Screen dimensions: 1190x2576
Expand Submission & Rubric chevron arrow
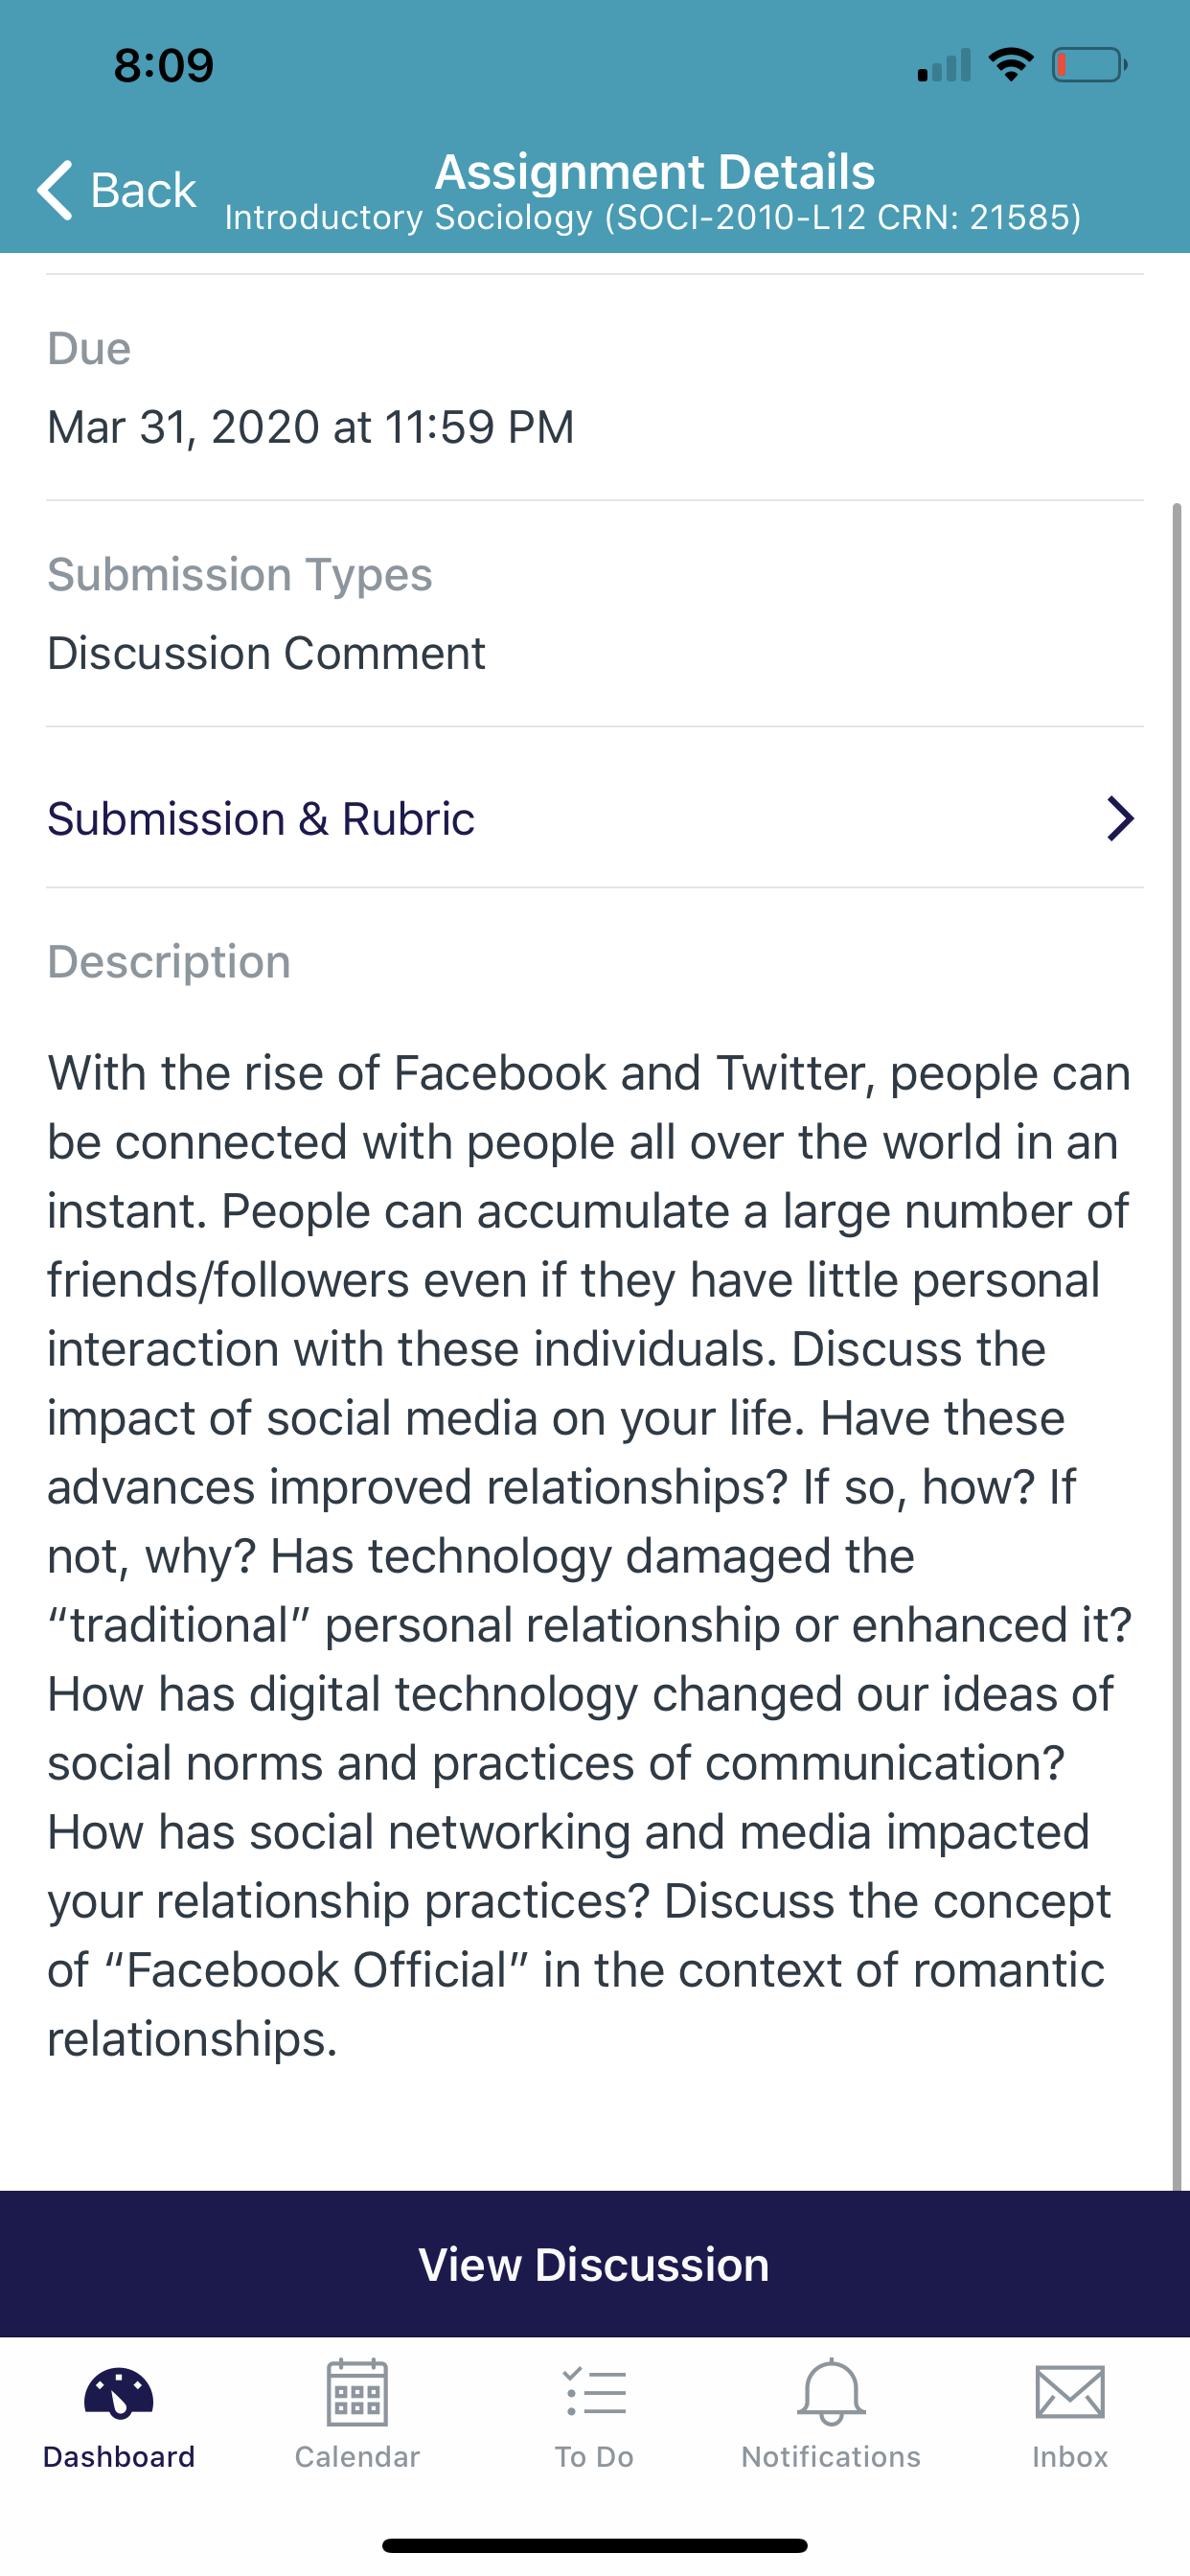pyautogui.click(x=1120, y=819)
